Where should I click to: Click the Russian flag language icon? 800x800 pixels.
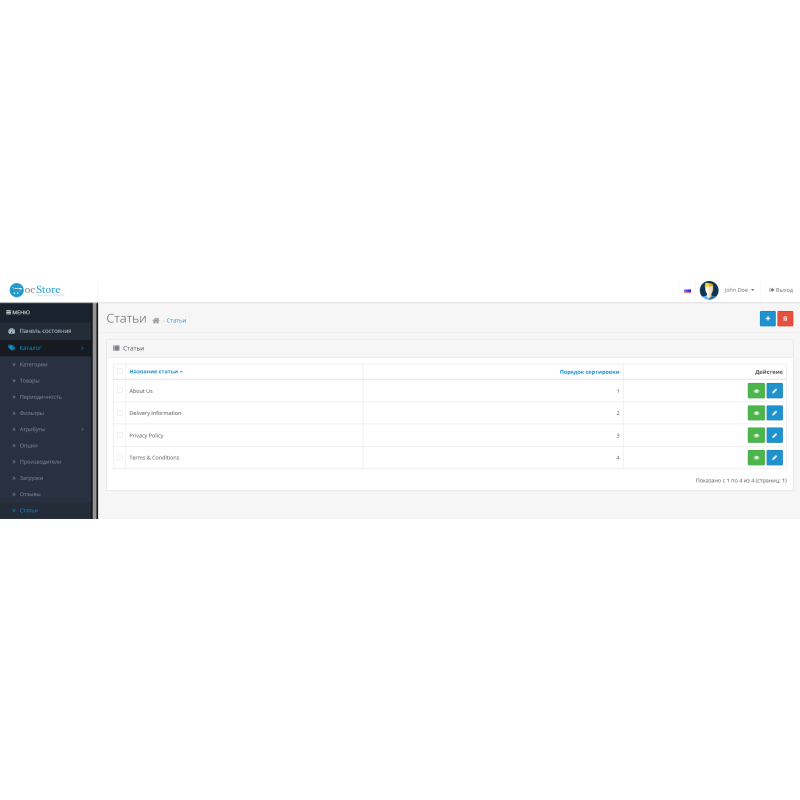(x=687, y=290)
